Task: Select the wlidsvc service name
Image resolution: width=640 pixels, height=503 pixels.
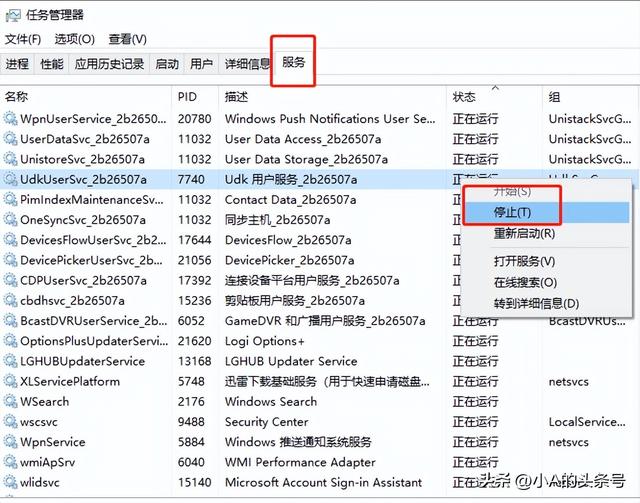Action: point(40,482)
